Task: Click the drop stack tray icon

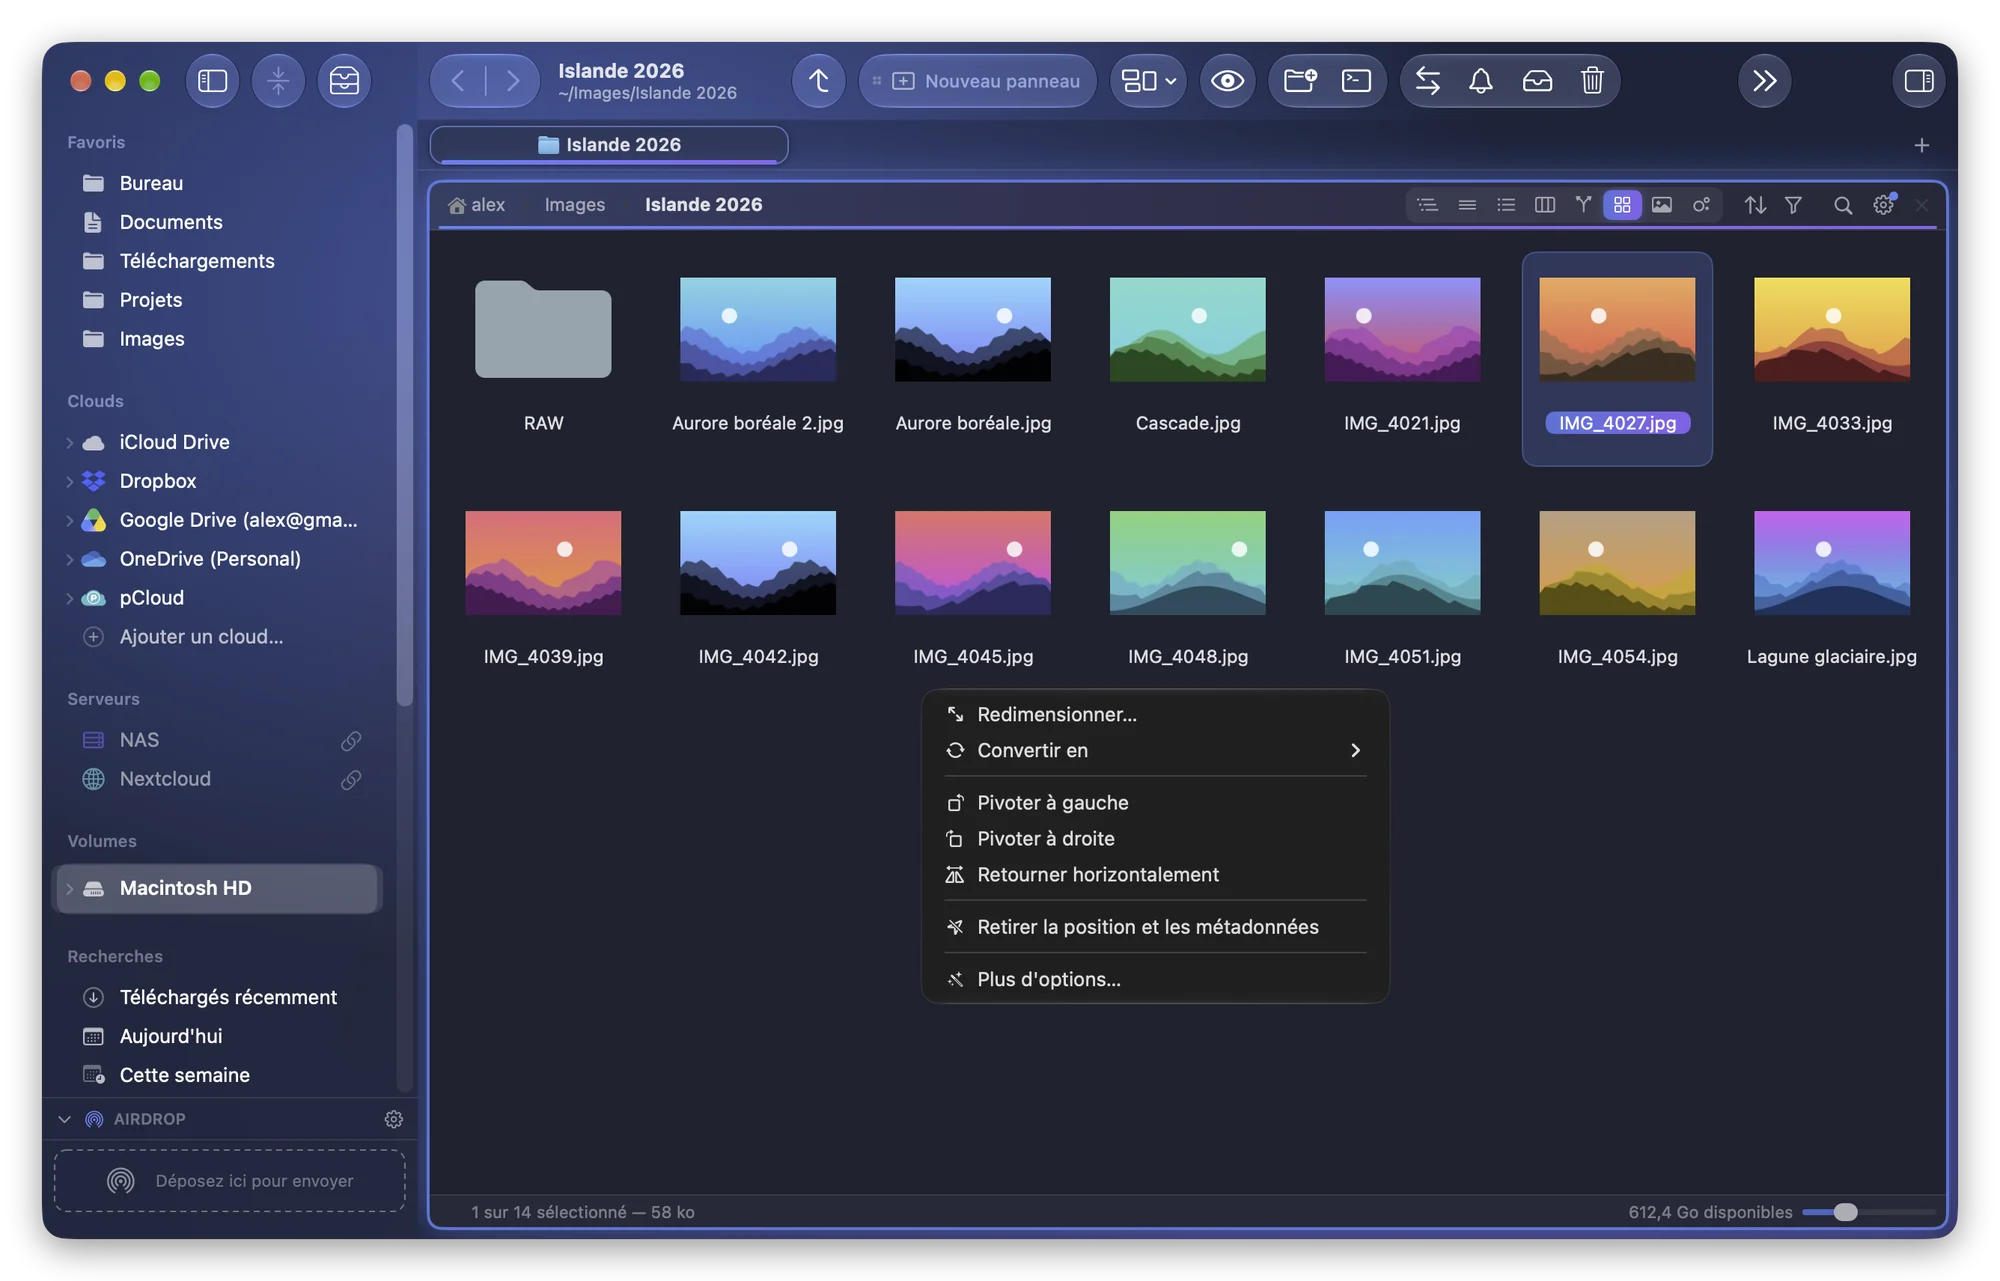Action: point(1537,81)
